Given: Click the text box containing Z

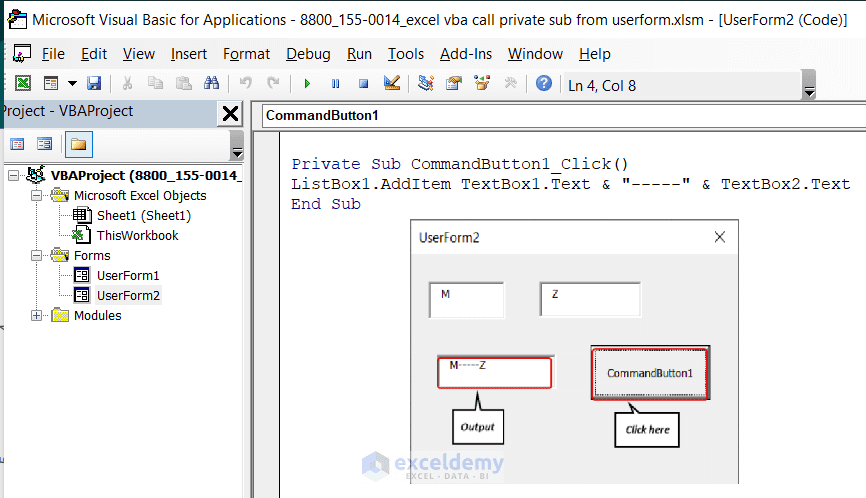Looking at the screenshot, I should click(x=590, y=299).
